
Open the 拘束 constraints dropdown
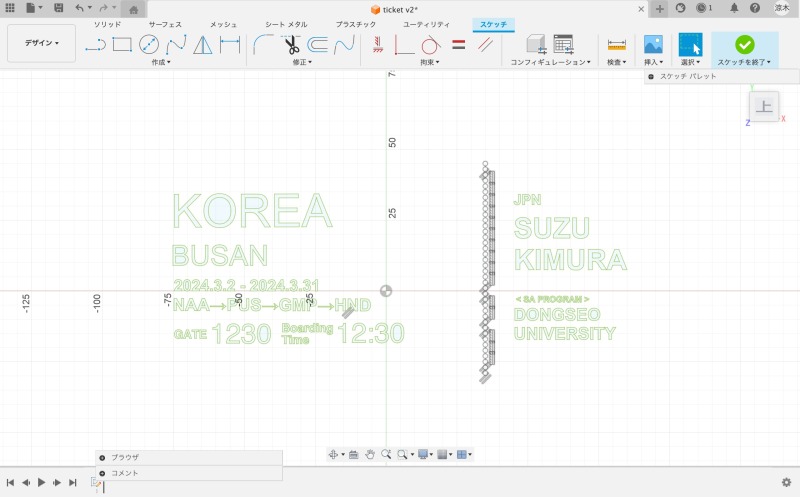pyautogui.click(x=428, y=62)
